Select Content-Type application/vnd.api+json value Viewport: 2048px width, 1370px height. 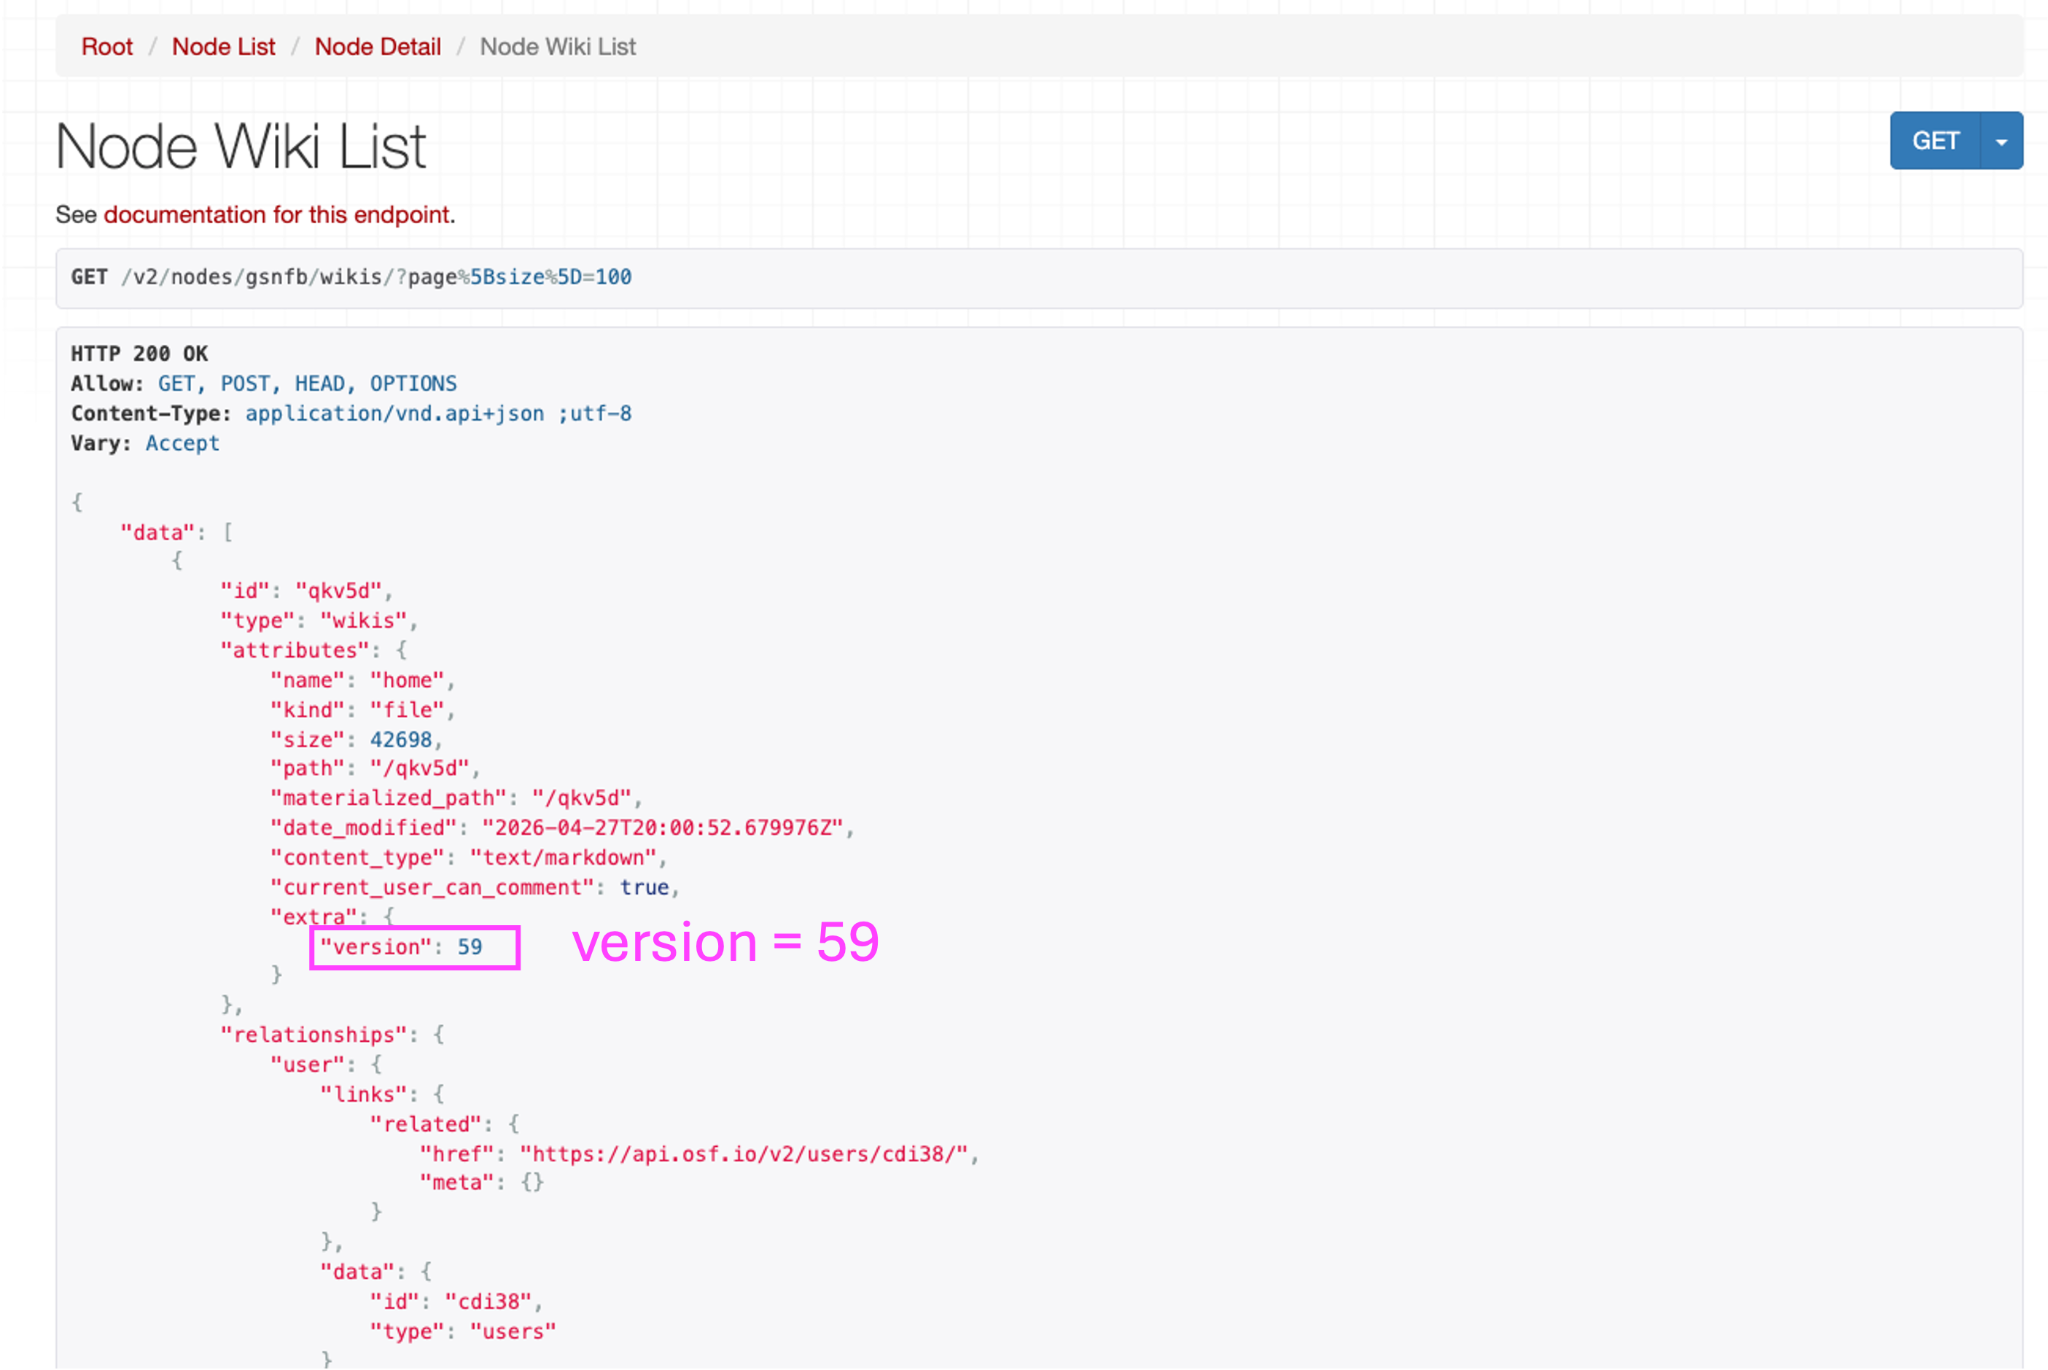[439, 414]
